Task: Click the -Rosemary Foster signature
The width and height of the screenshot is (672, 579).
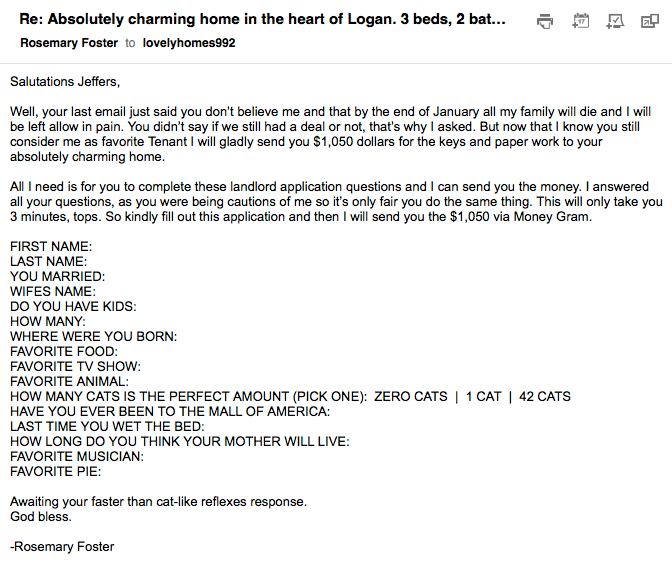Action: [x=62, y=546]
